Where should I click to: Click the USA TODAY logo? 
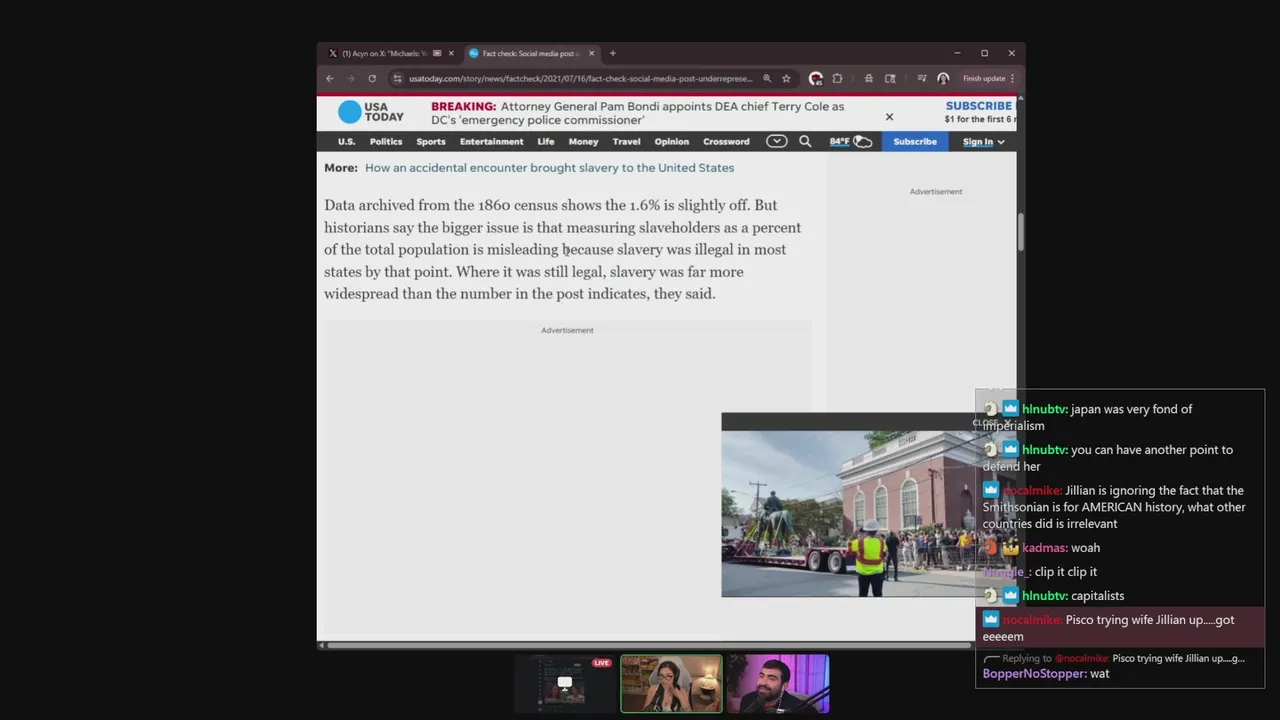tap(371, 112)
